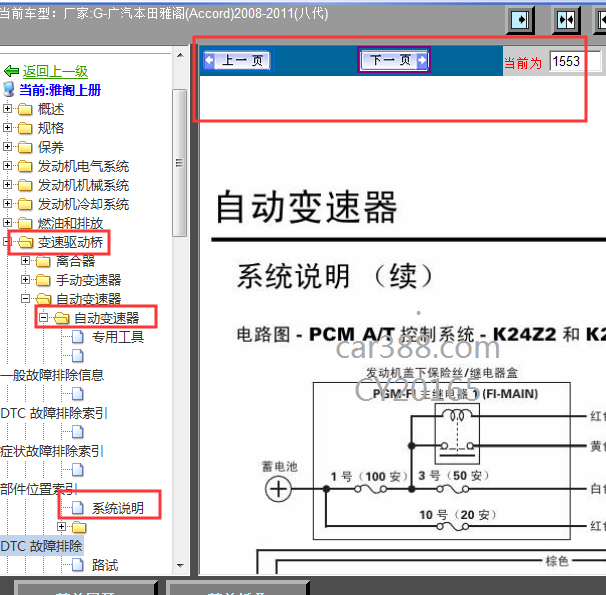Click the 发动机机械系统 folder icon
This screenshot has width=606, height=595.
coord(25,185)
